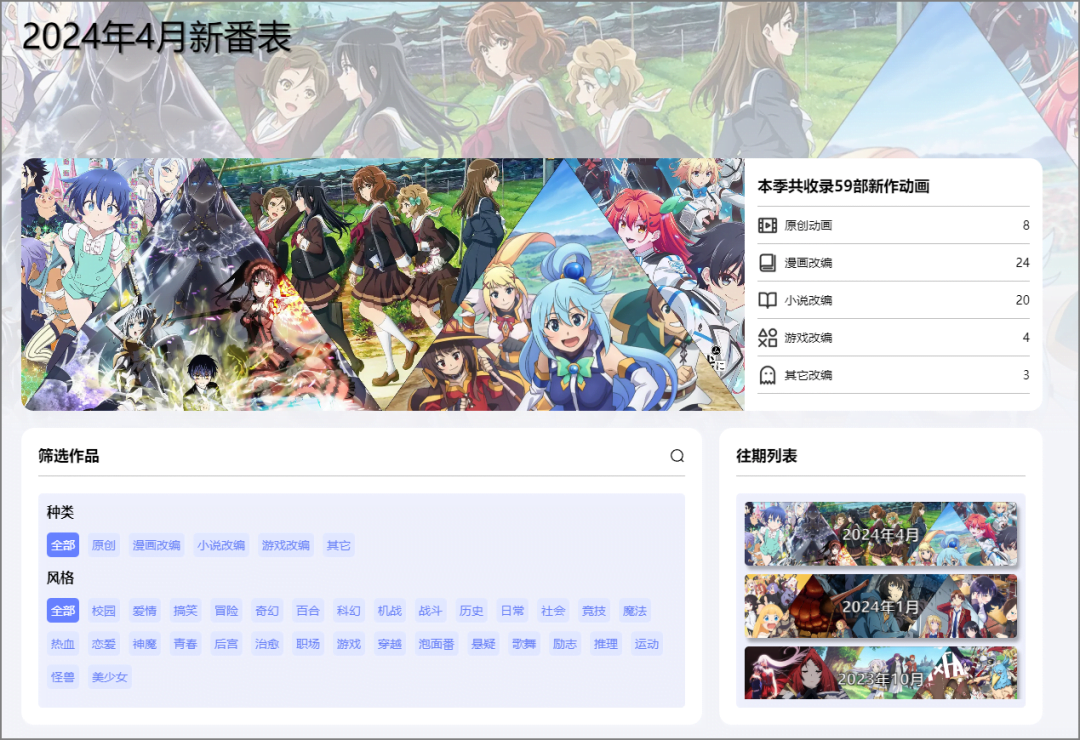The height and width of the screenshot is (740, 1080).
Task: Click the ghost icon next to 其它改编
Action: pyautogui.click(x=766, y=375)
